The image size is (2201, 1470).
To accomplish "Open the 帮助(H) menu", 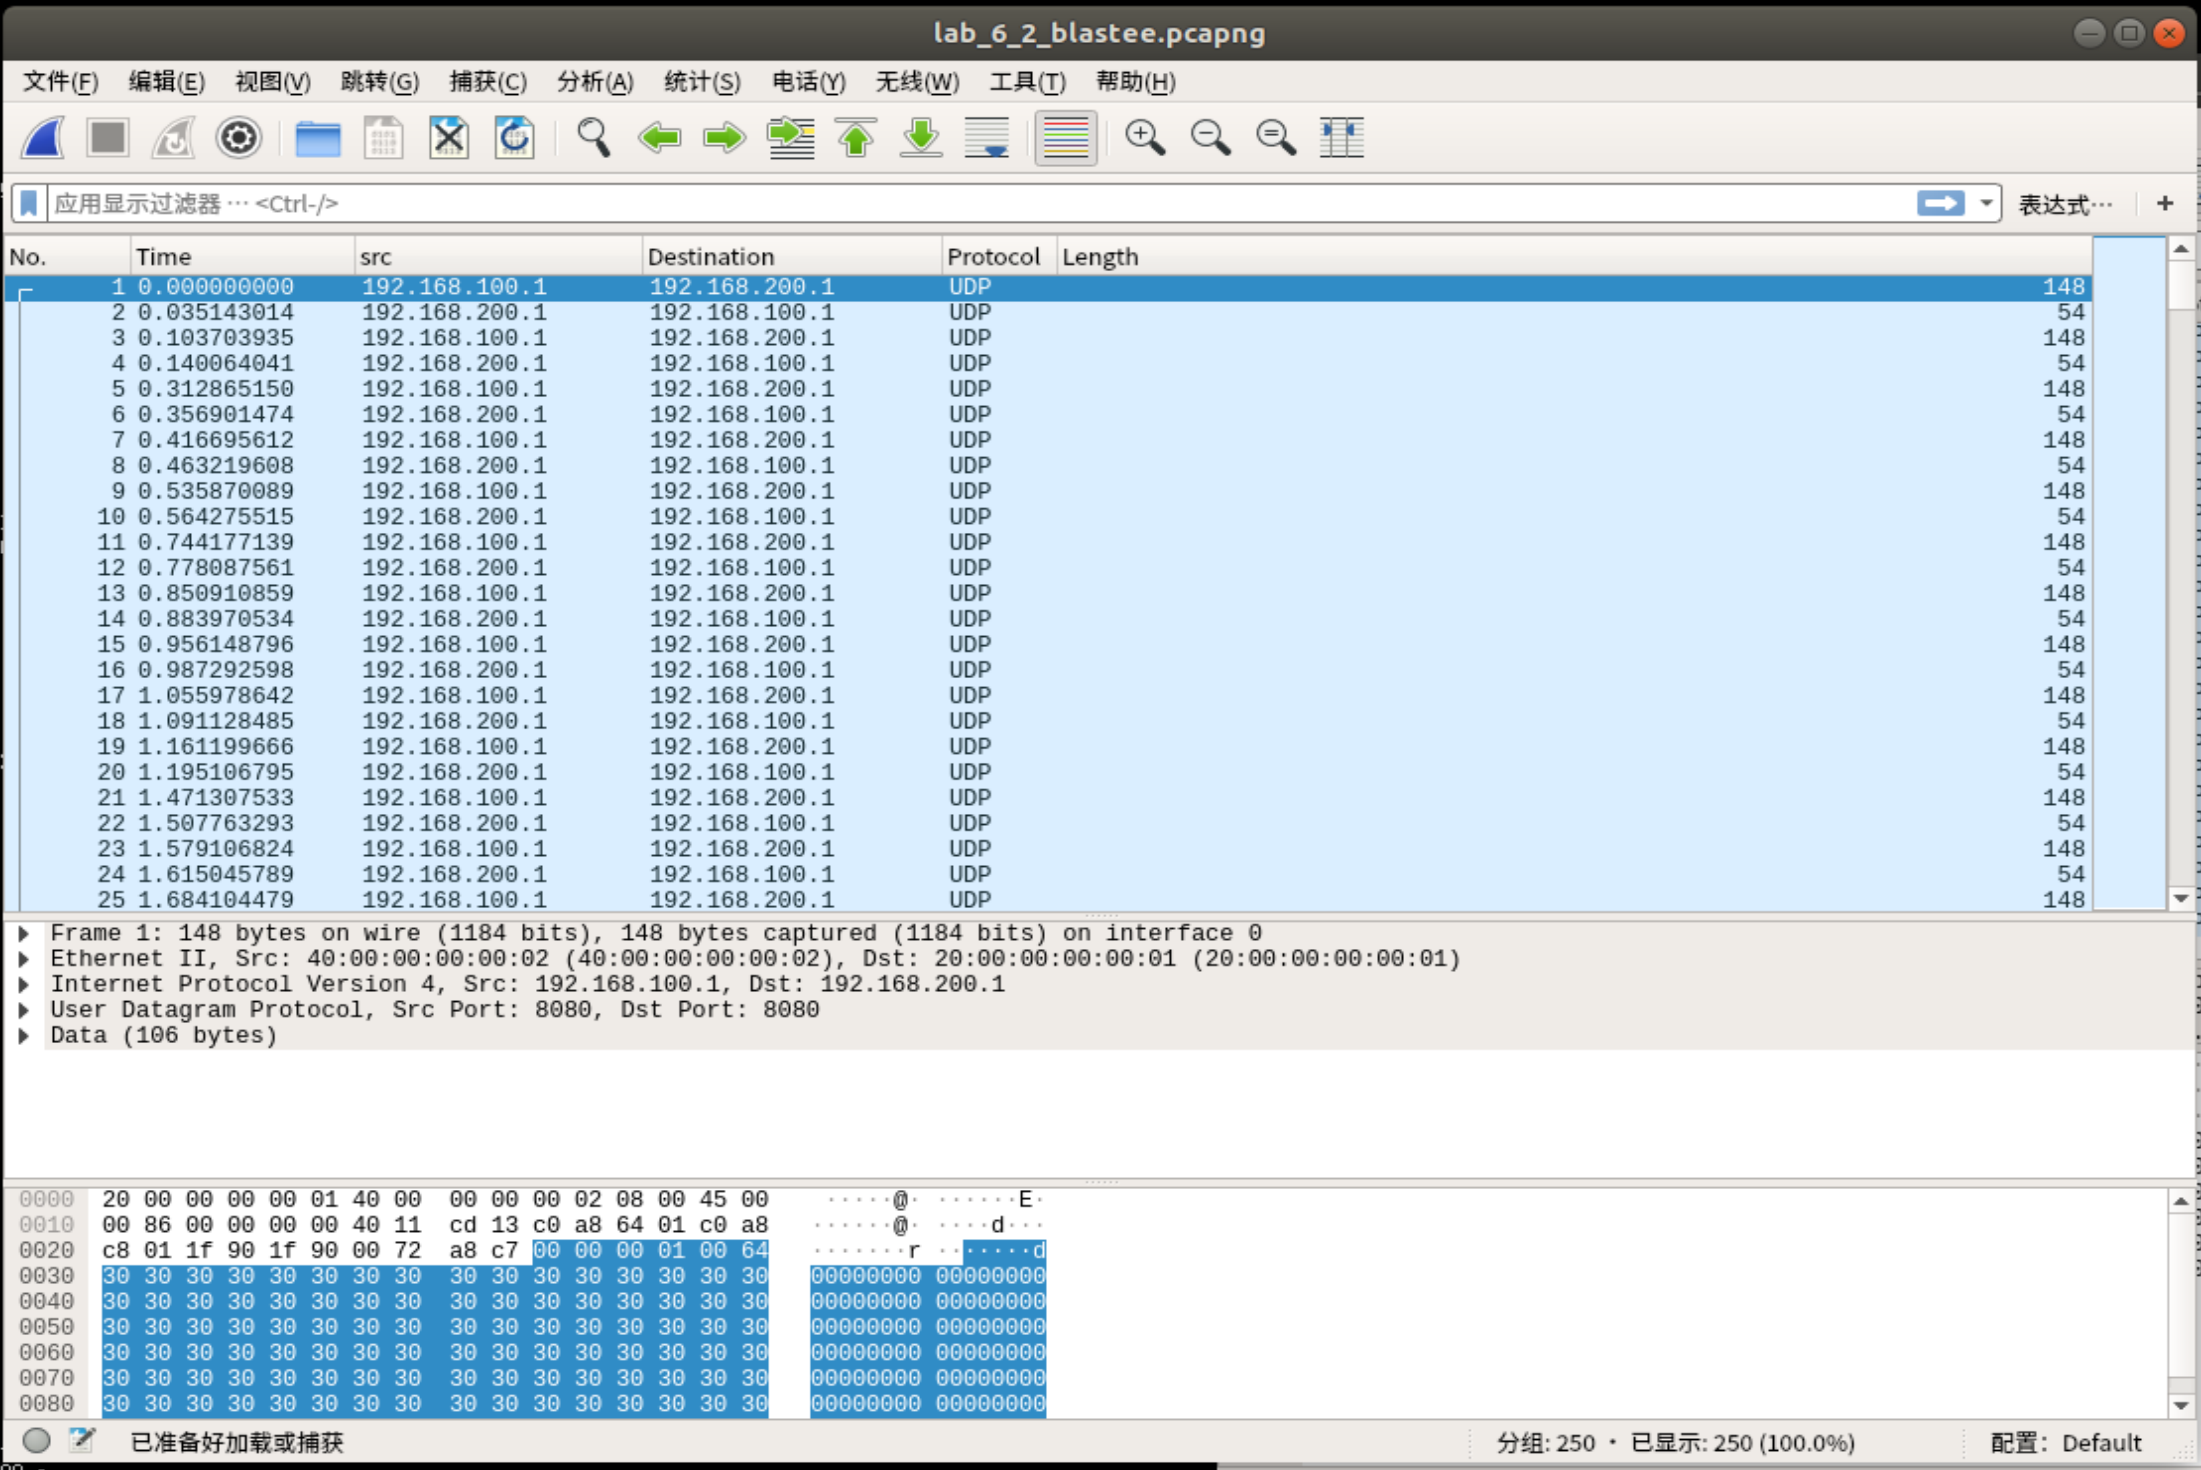I will [1135, 82].
